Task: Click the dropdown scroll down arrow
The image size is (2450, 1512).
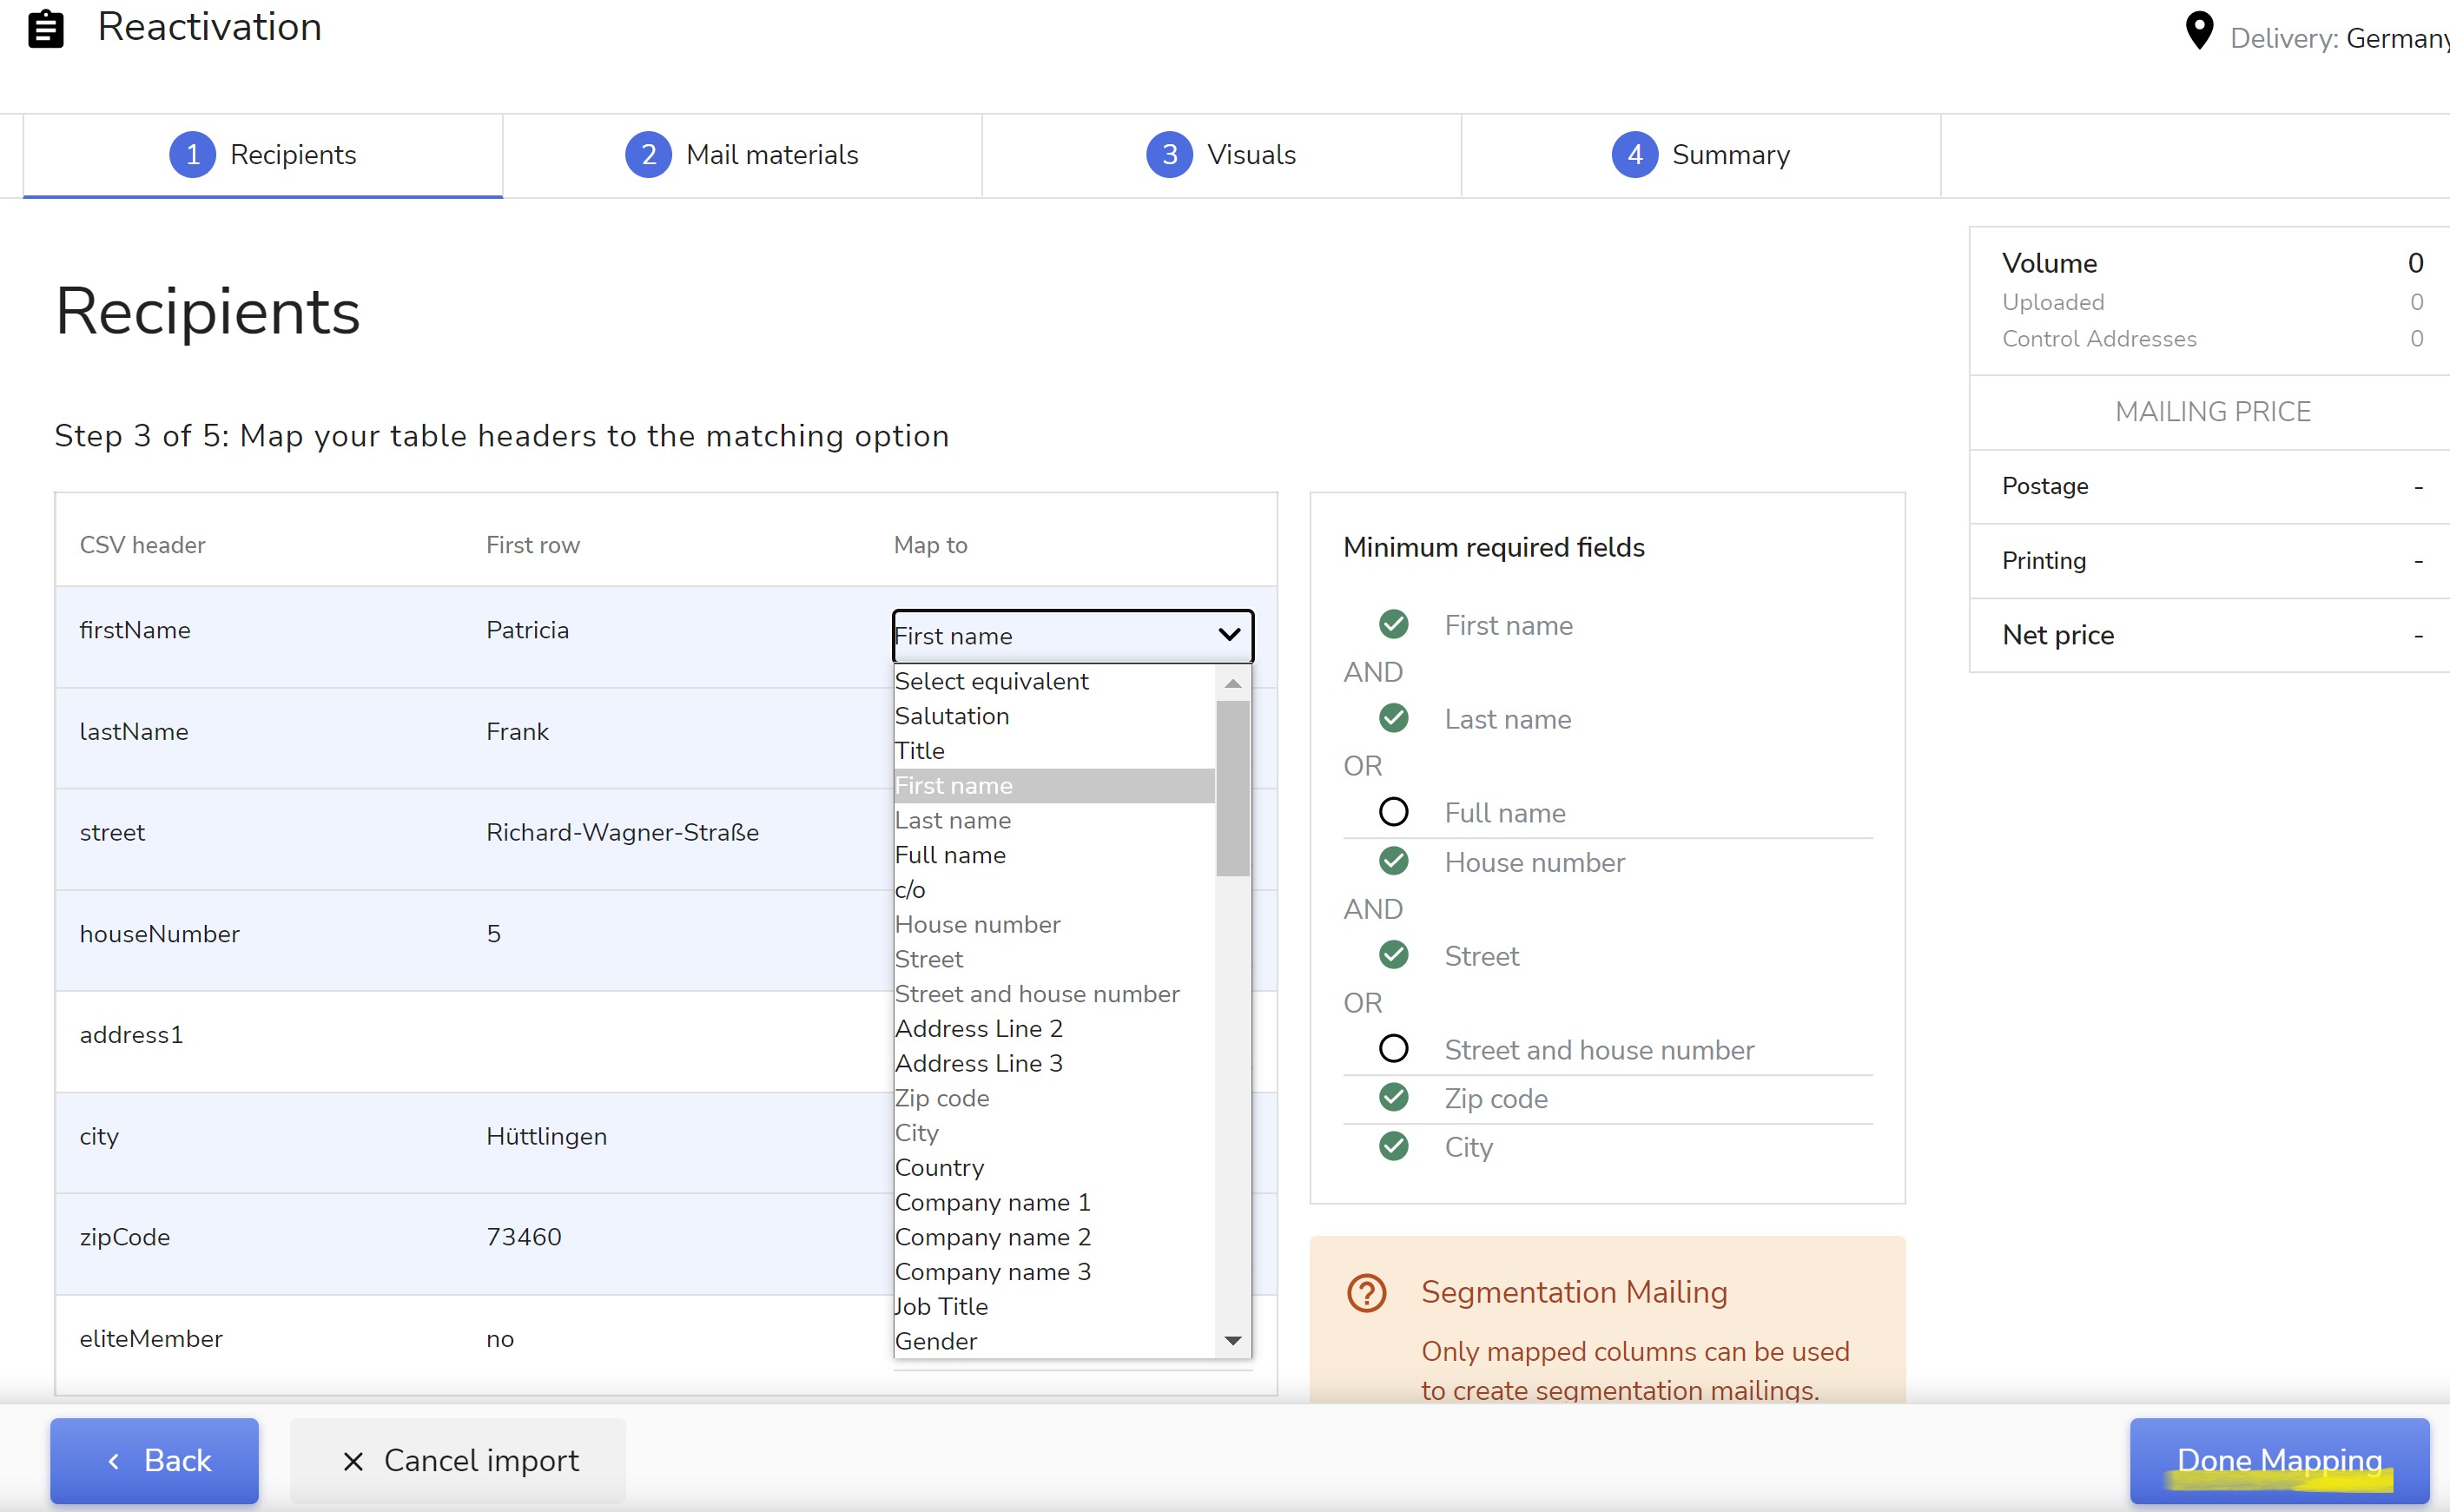Action: point(1233,1340)
